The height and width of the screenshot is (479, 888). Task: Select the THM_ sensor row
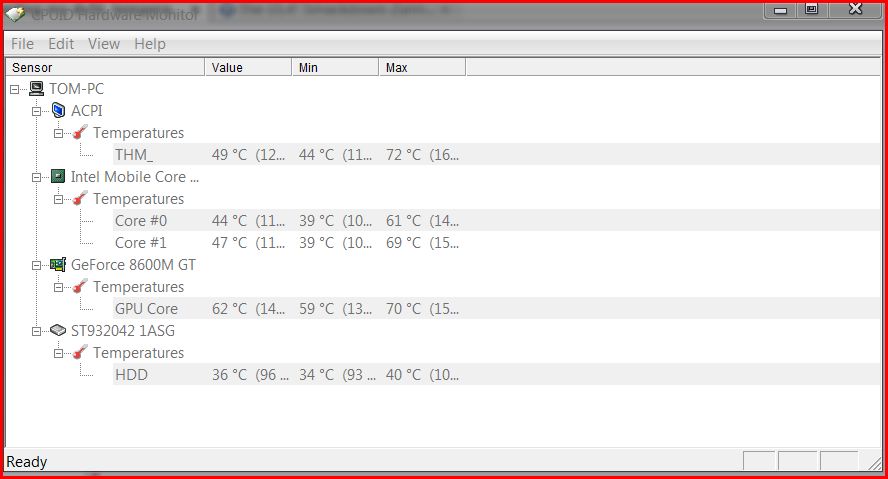click(497, 154)
